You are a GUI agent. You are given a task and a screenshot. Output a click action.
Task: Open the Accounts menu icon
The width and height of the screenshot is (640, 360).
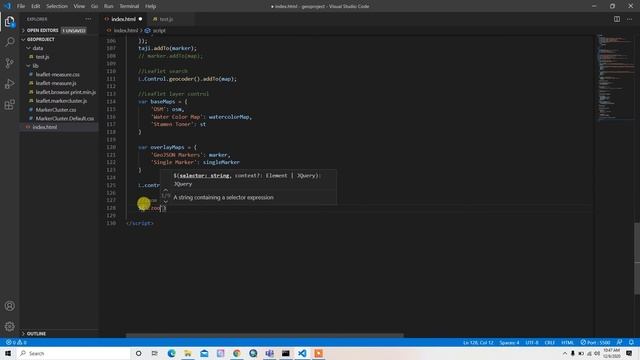point(9,306)
